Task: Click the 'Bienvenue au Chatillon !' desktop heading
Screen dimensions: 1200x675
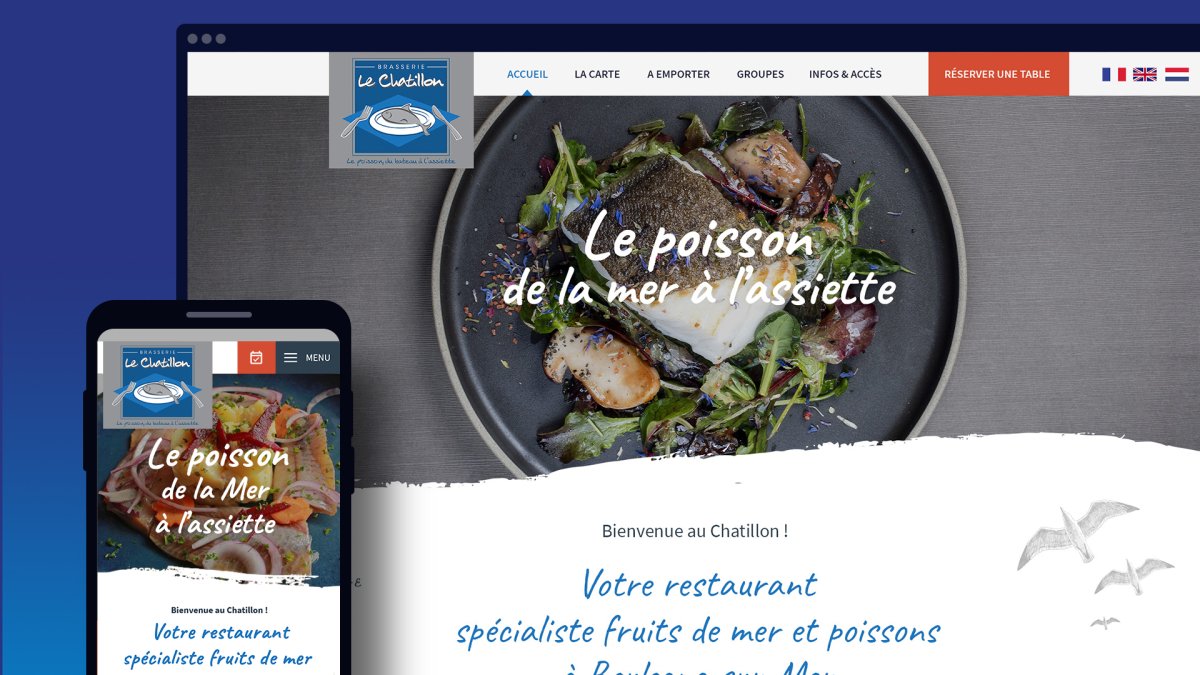Action: (695, 531)
